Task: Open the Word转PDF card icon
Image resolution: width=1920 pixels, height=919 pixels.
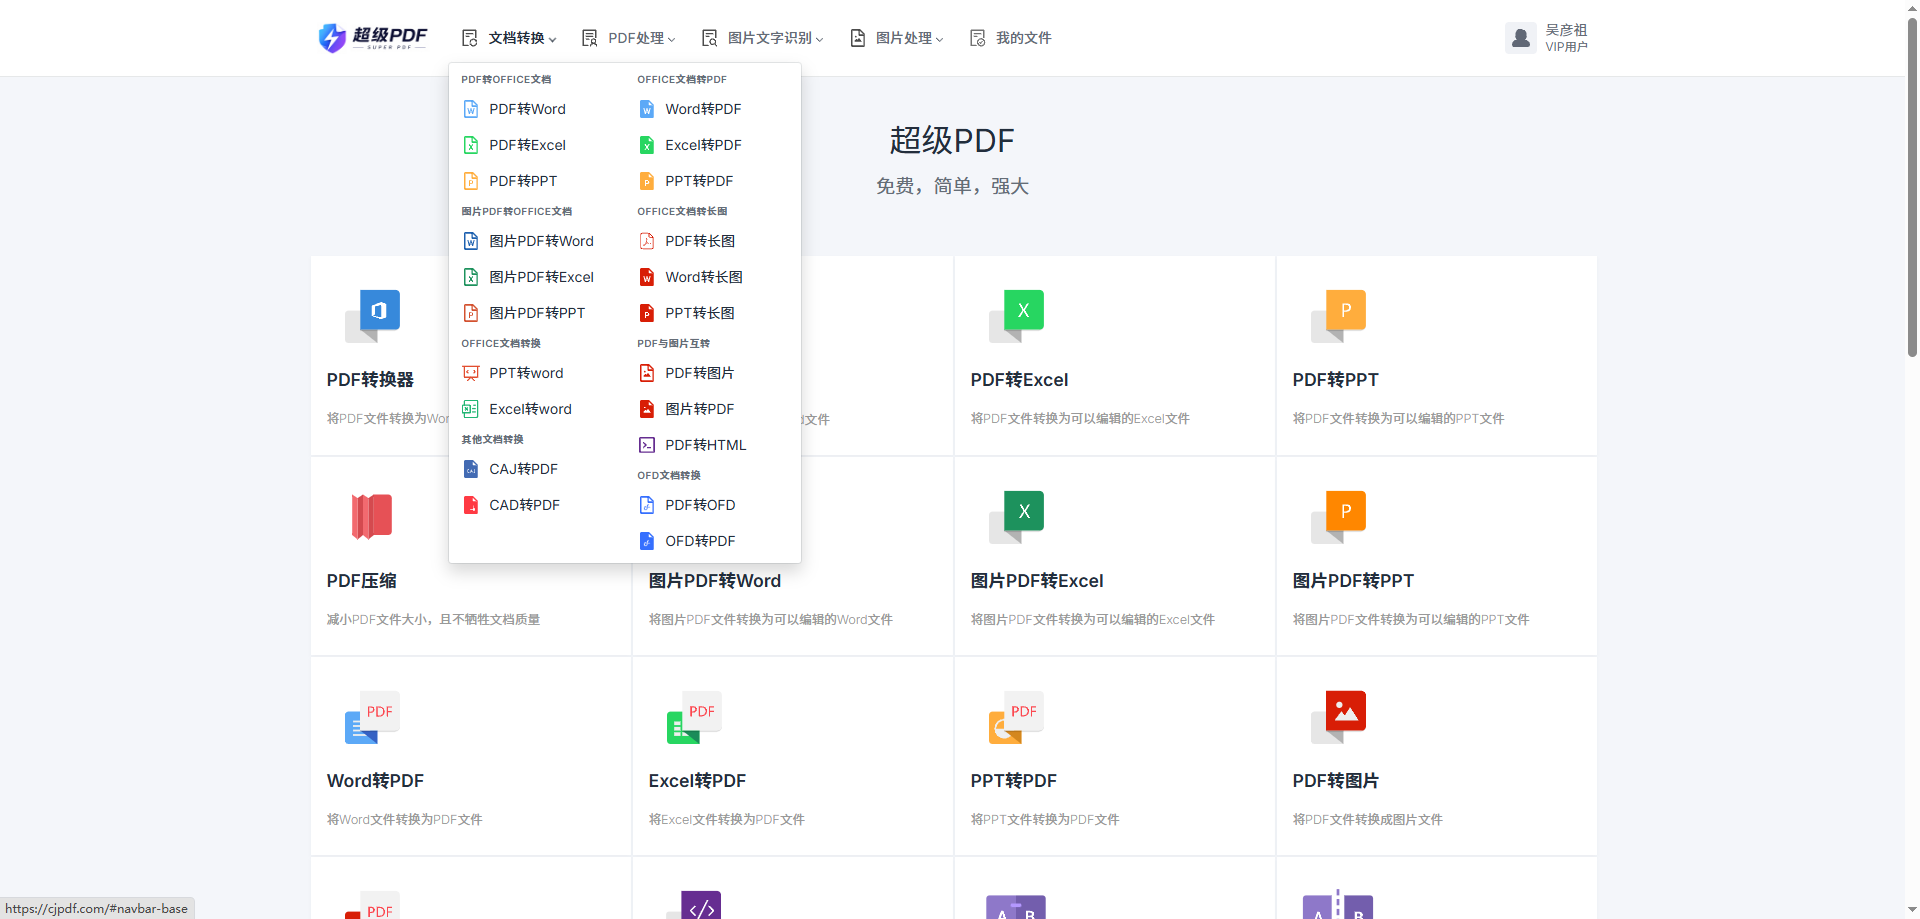Action: coord(372,716)
